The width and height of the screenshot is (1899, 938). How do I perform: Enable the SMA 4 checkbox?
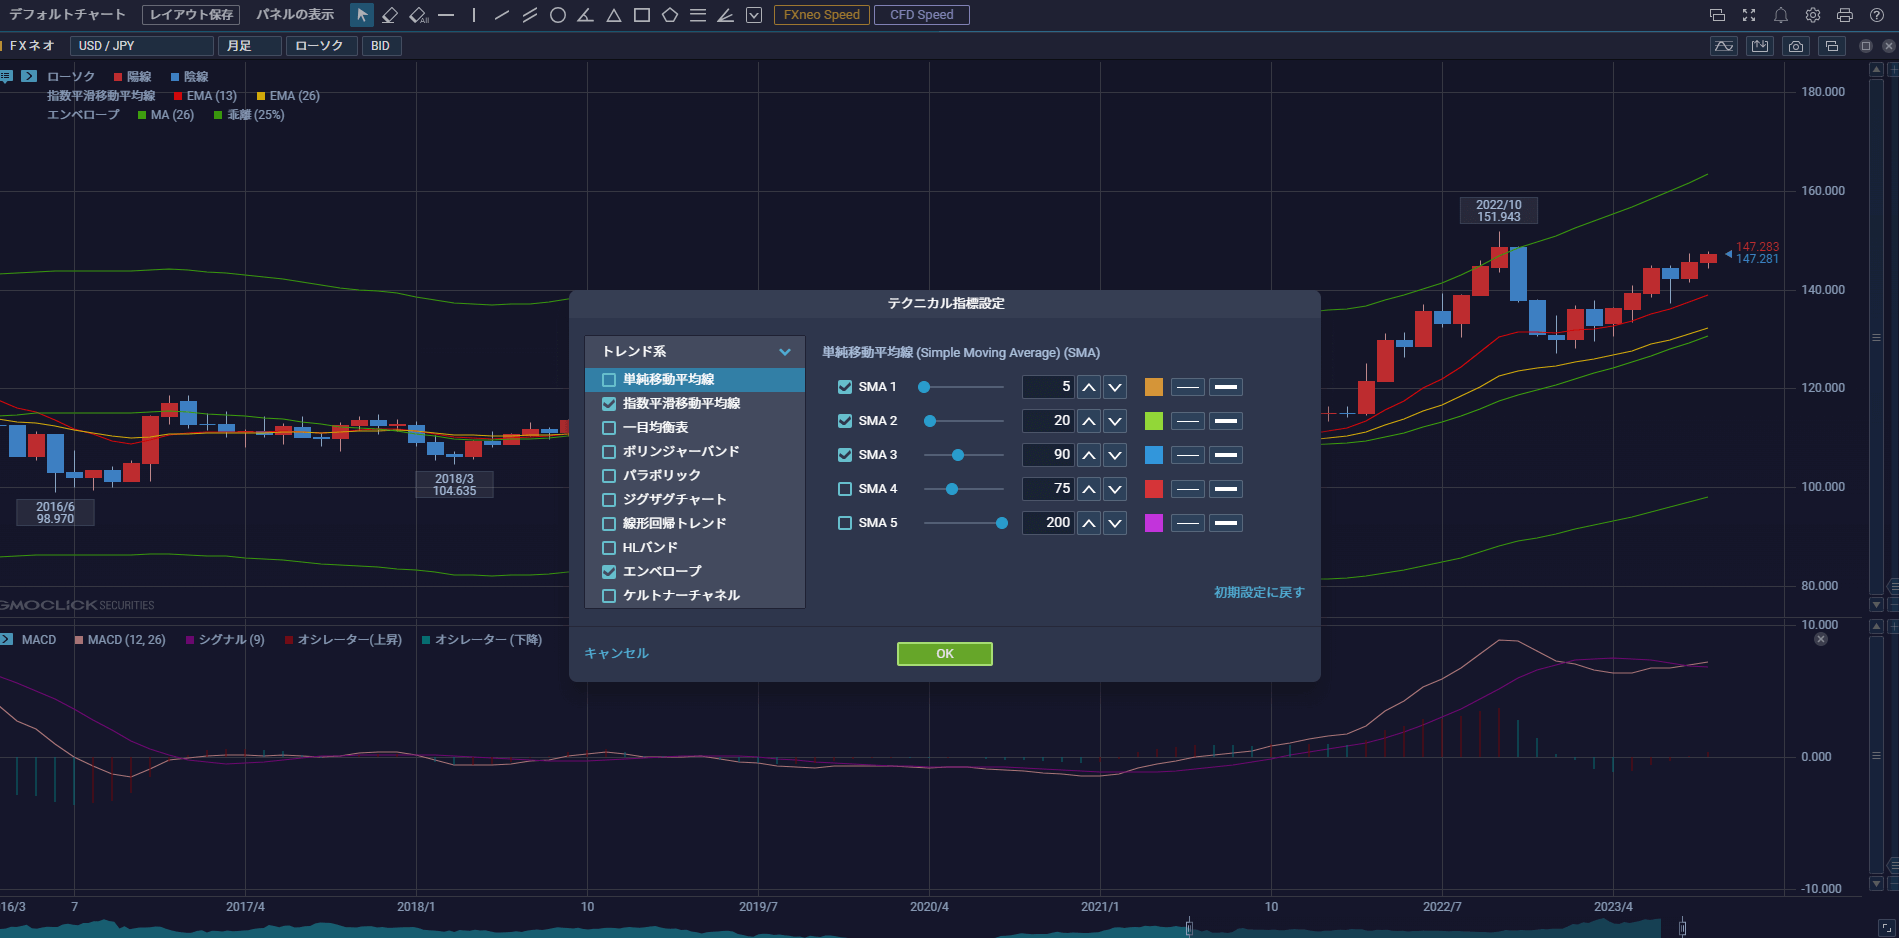tap(844, 488)
